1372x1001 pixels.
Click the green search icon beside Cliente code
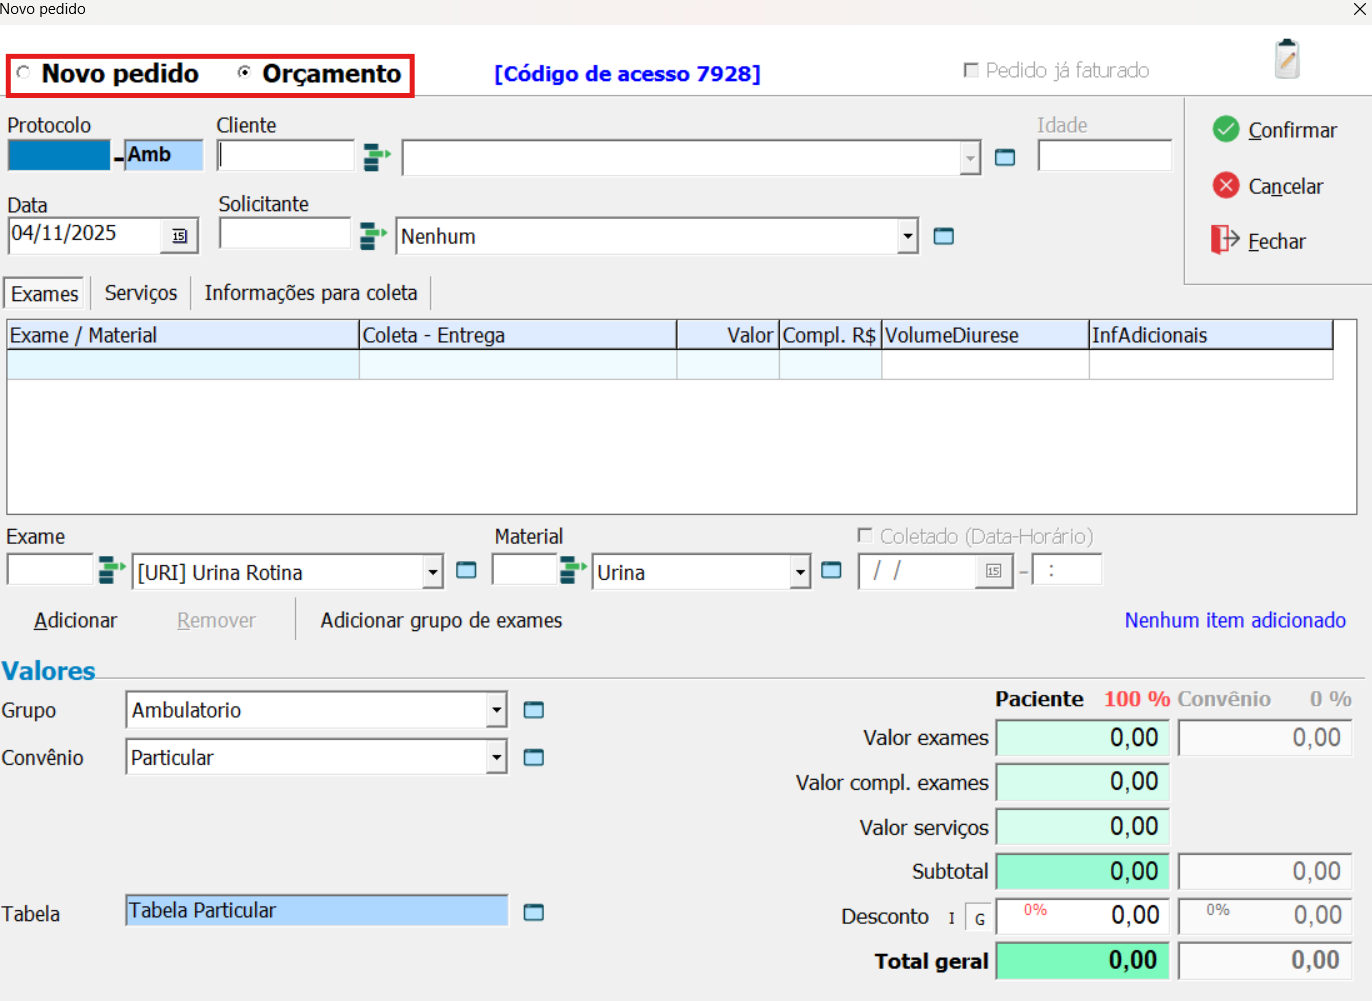(x=376, y=157)
